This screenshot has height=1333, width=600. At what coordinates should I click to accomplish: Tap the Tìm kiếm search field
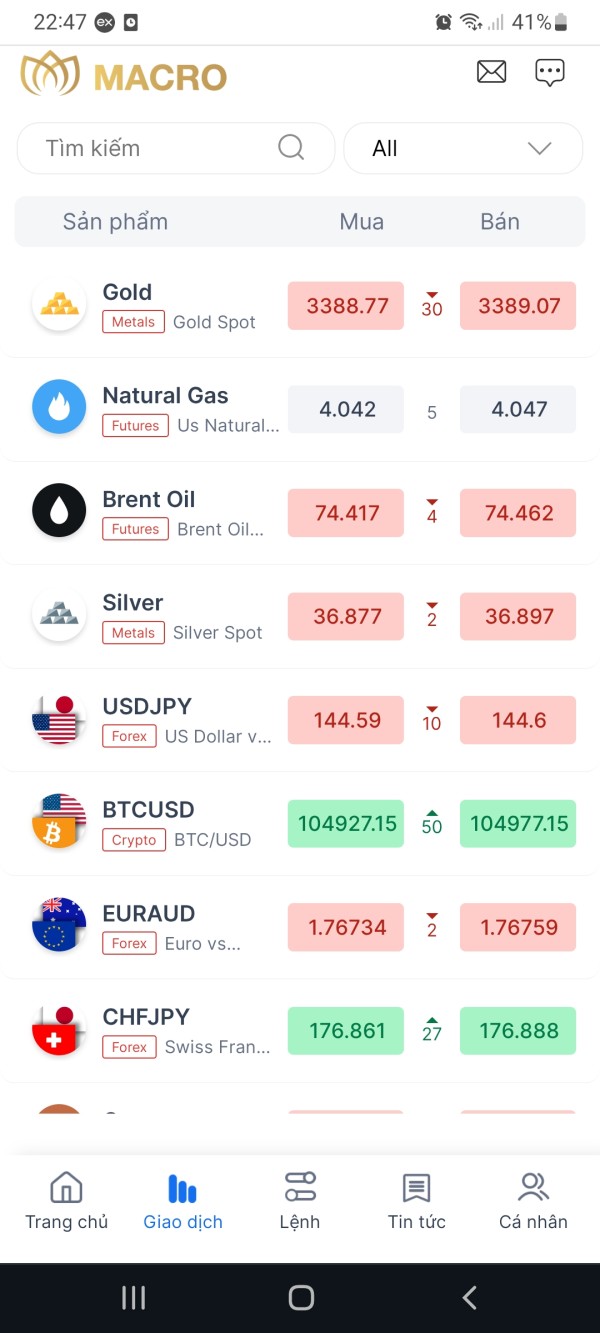pyautogui.click(x=150, y=149)
